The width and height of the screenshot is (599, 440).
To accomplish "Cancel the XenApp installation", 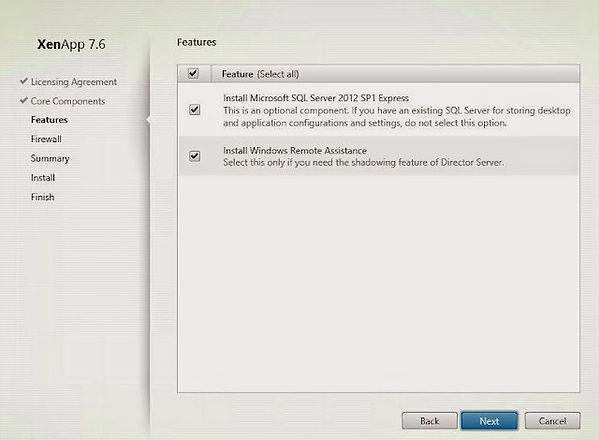I will (552, 421).
